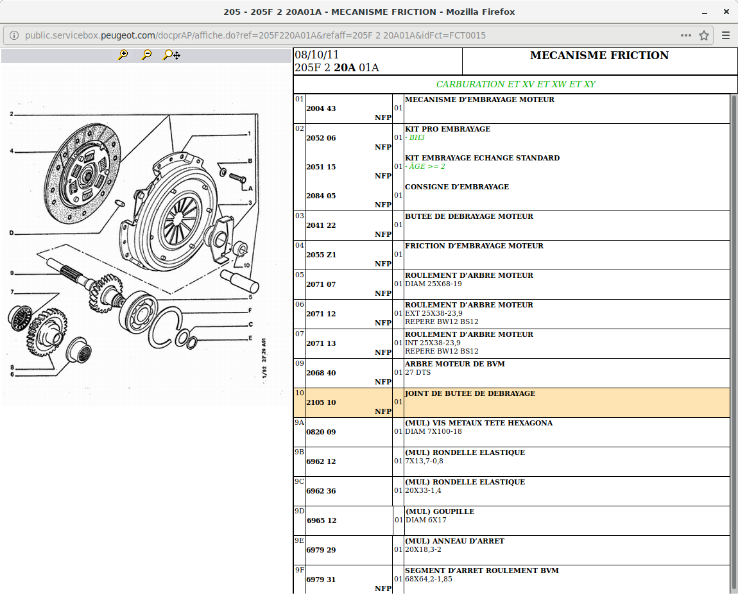Click the 205F 2 20A 01A reference

tap(337, 68)
